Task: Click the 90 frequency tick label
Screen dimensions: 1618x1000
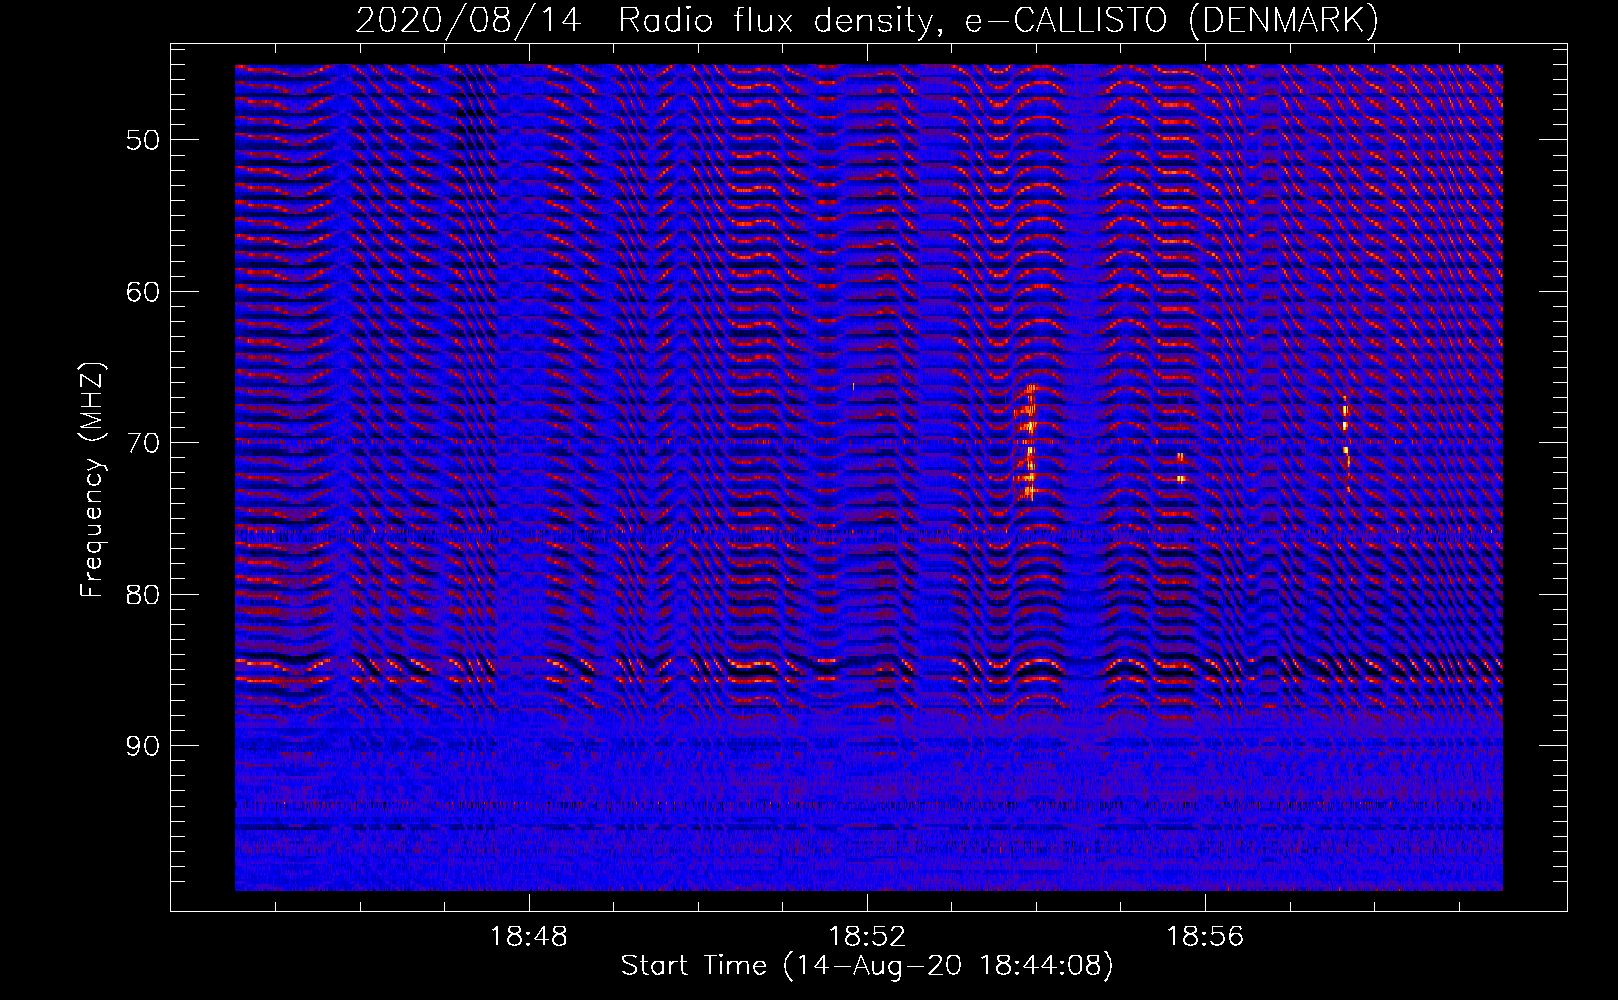Action: click(x=143, y=746)
